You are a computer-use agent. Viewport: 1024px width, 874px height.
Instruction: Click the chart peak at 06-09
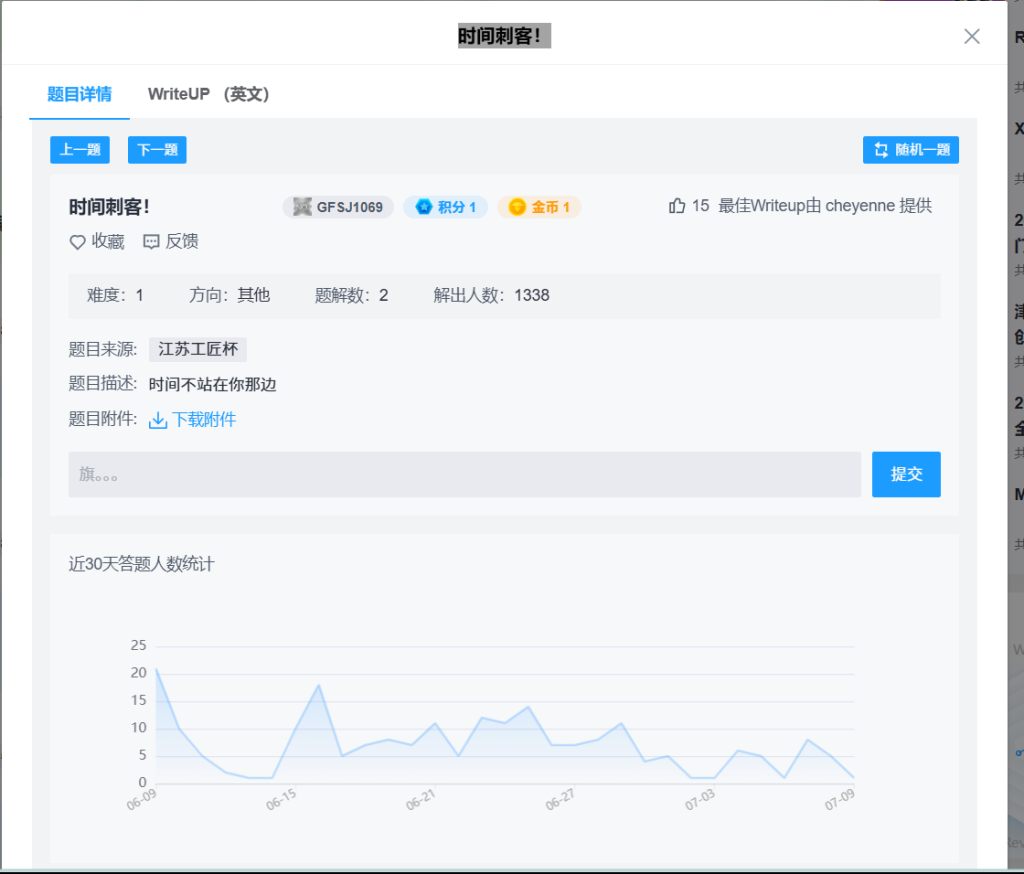tap(156, 668)
